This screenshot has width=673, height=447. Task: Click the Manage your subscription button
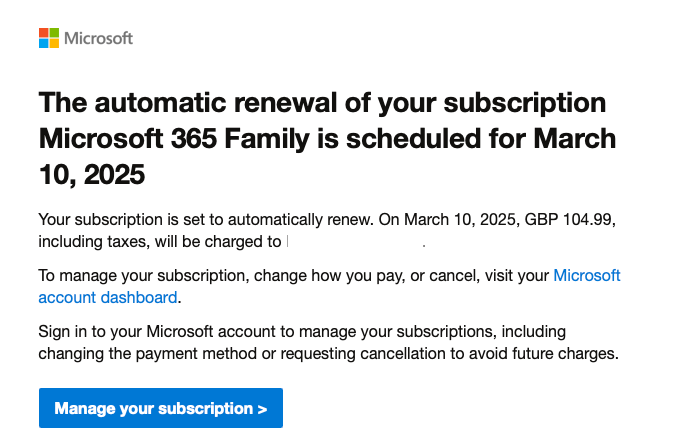161,408
